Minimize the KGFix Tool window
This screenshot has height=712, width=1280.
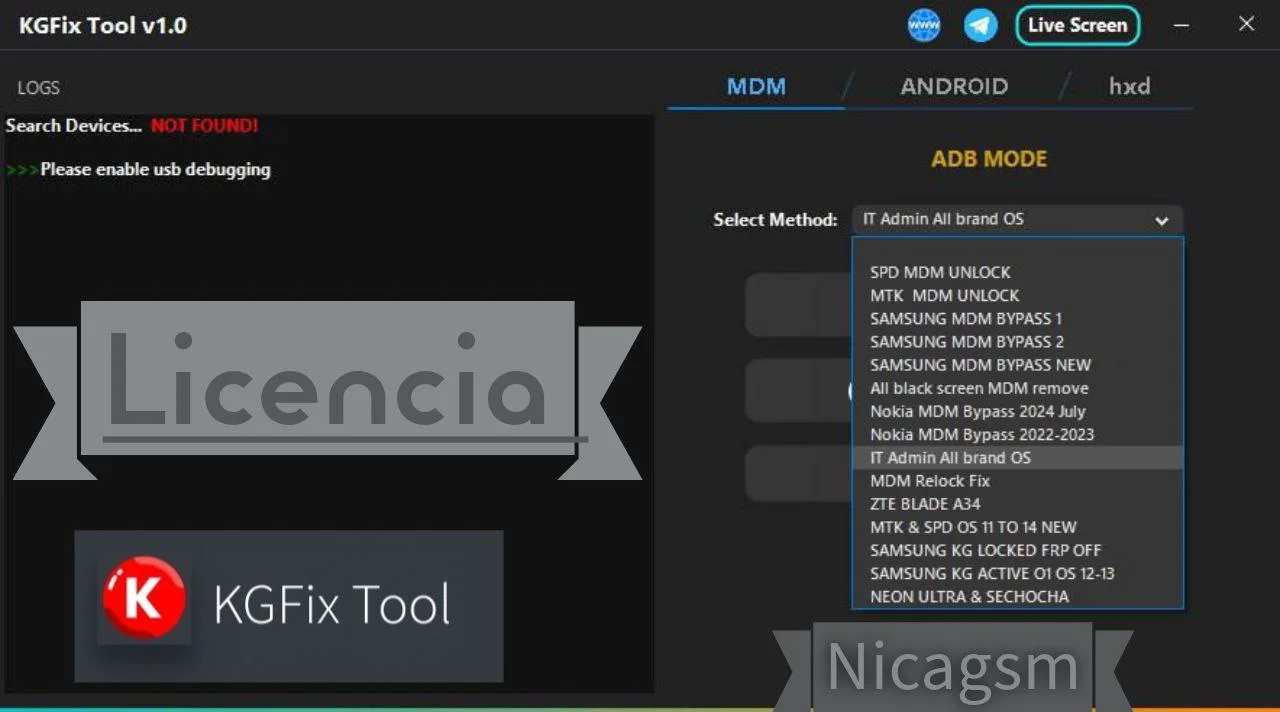pos(1181,25)
